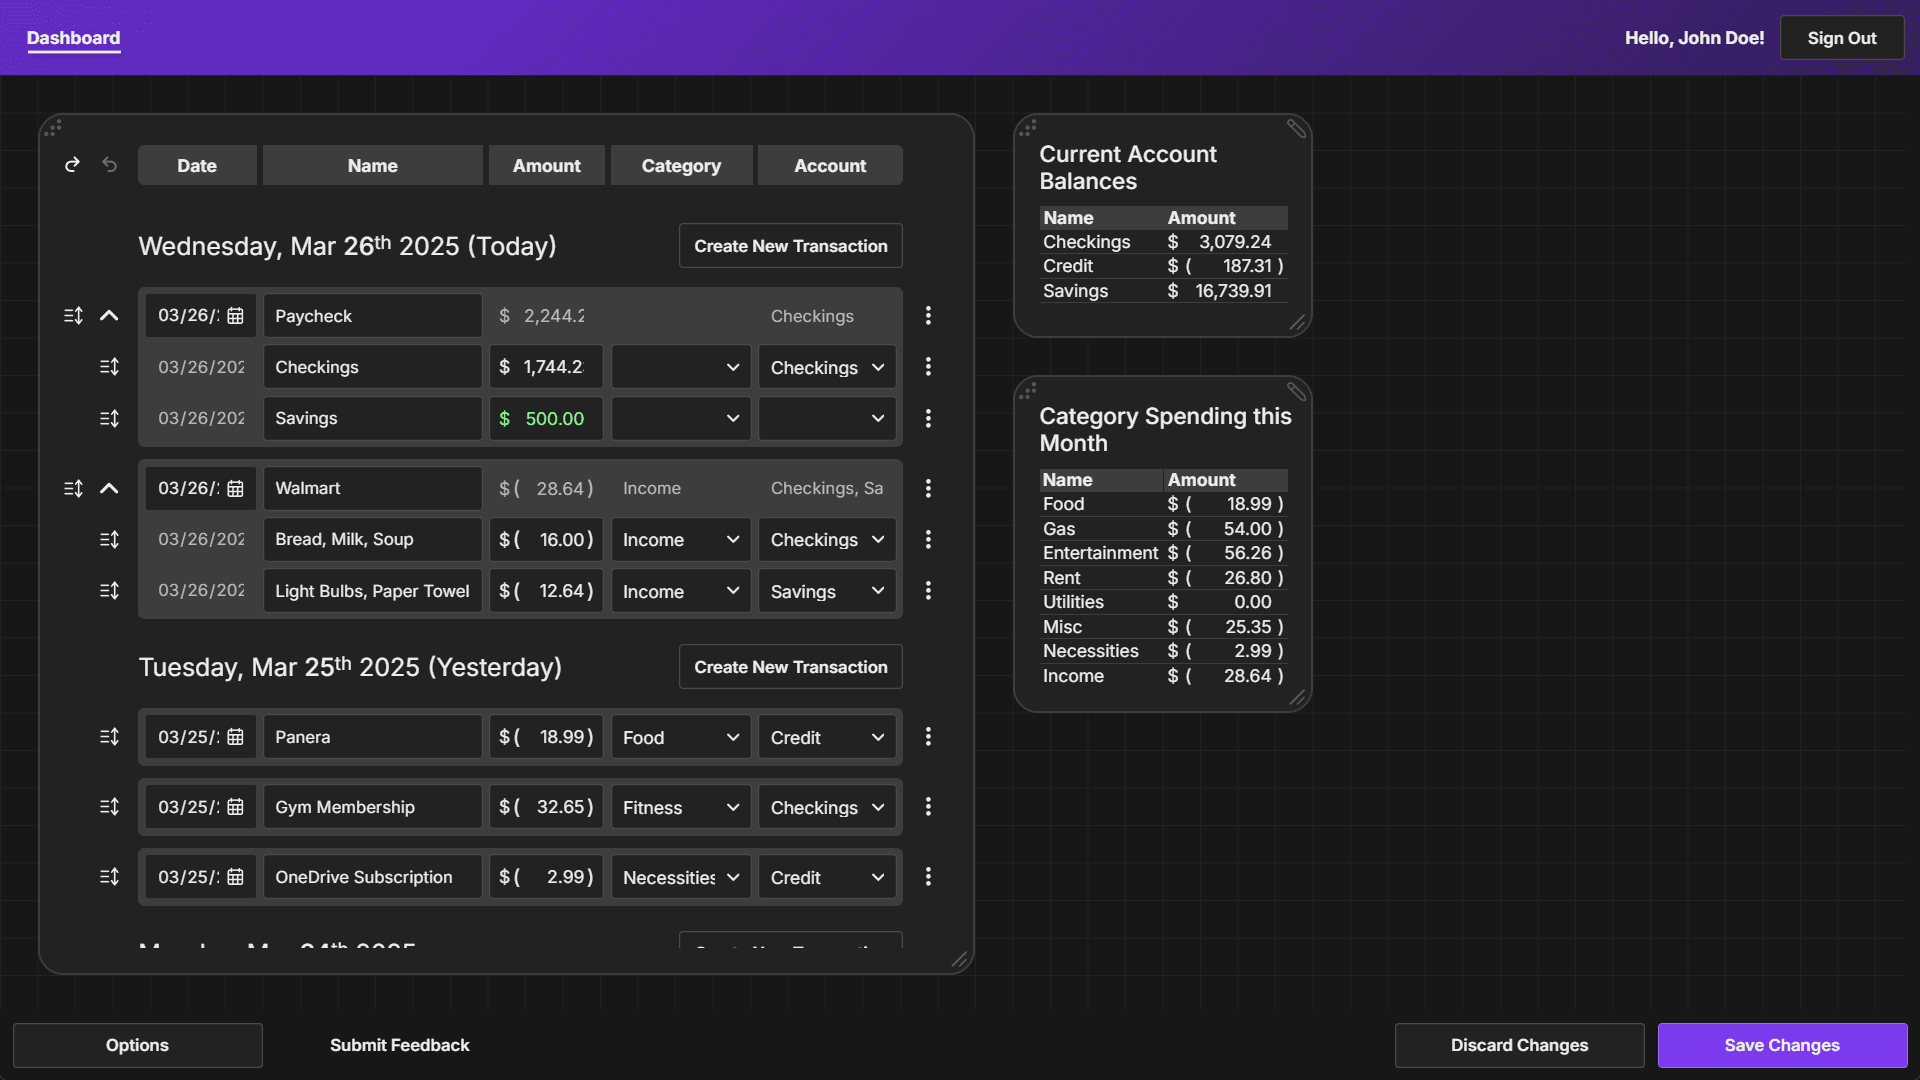Viewport: 1920px width, 1080px height.
Task: Open category dropdown for Bread, Milk, Soup
Action: tap(681, 540)
